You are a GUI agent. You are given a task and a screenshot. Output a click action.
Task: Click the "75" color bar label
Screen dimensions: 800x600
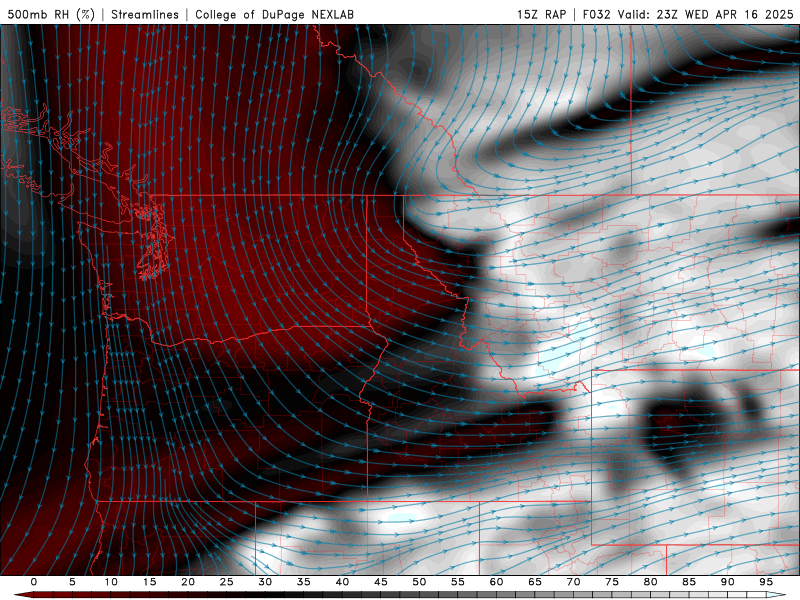pos(612,582)
